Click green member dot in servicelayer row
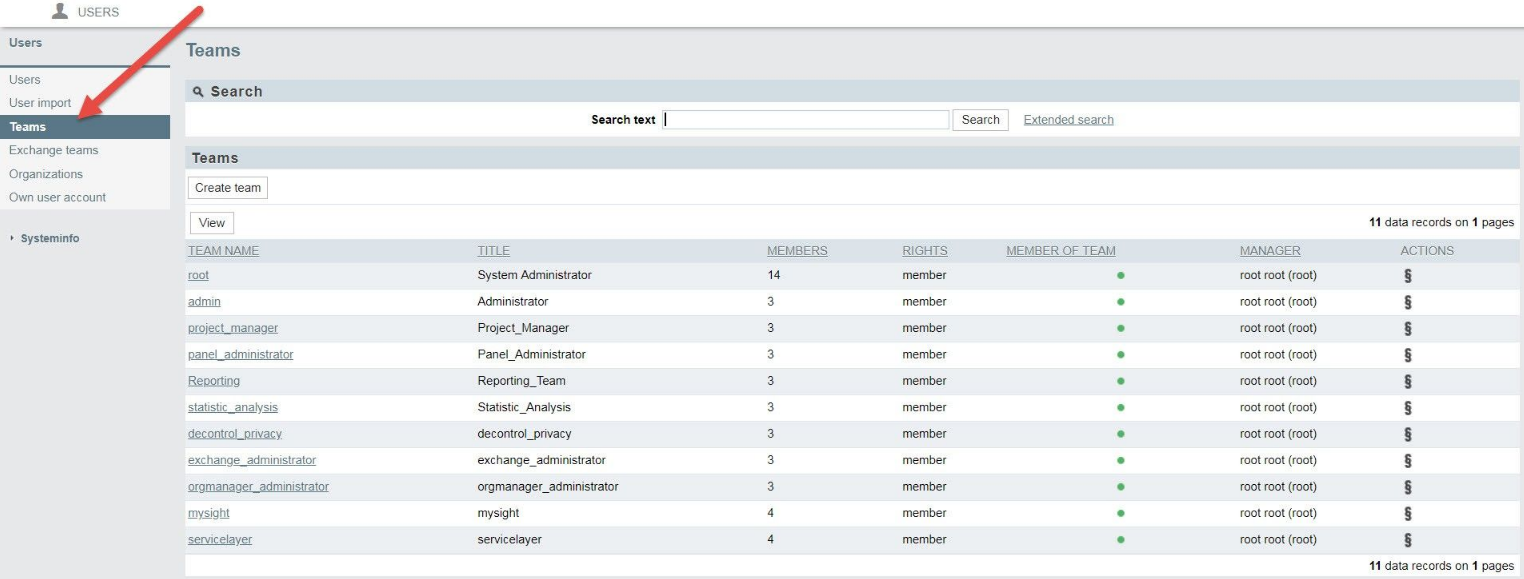1524x579 pixels. tap(1120, 540)
